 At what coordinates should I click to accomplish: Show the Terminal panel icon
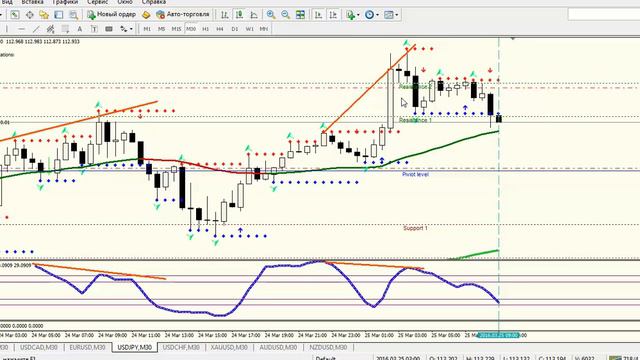point(58,15)
